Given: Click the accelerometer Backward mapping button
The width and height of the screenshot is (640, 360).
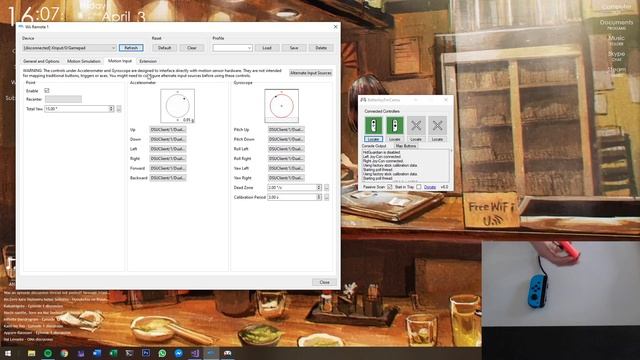Looking at the screenshot, I should [168, 178].
